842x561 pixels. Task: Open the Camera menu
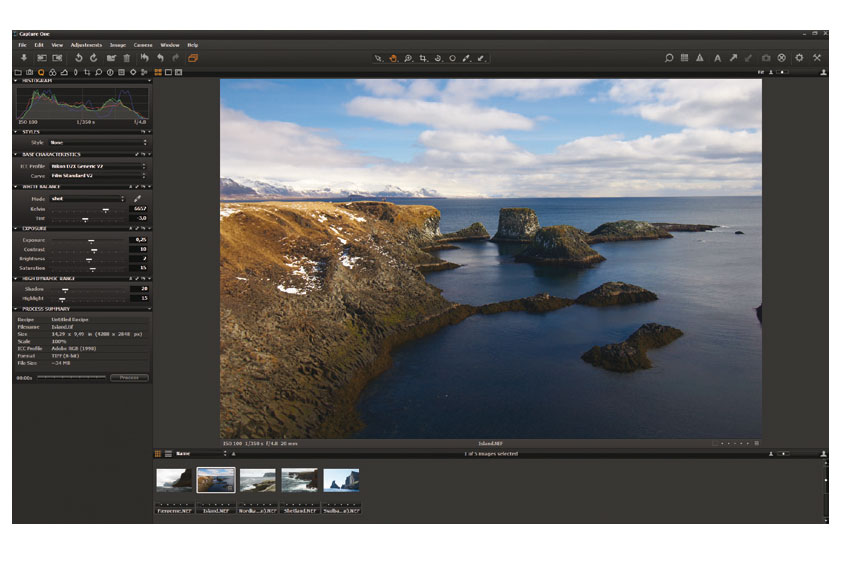click(143, 45)
